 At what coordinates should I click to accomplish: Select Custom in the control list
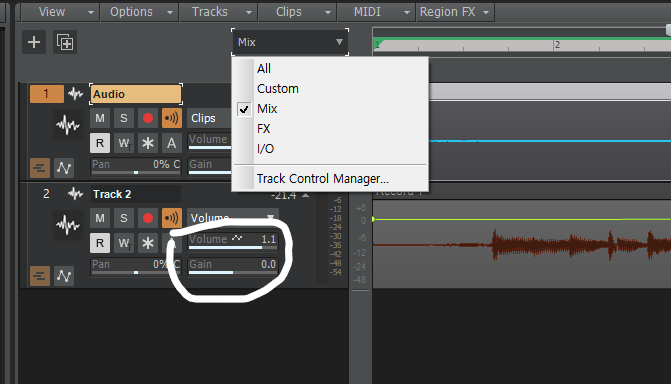pos(330,89)
